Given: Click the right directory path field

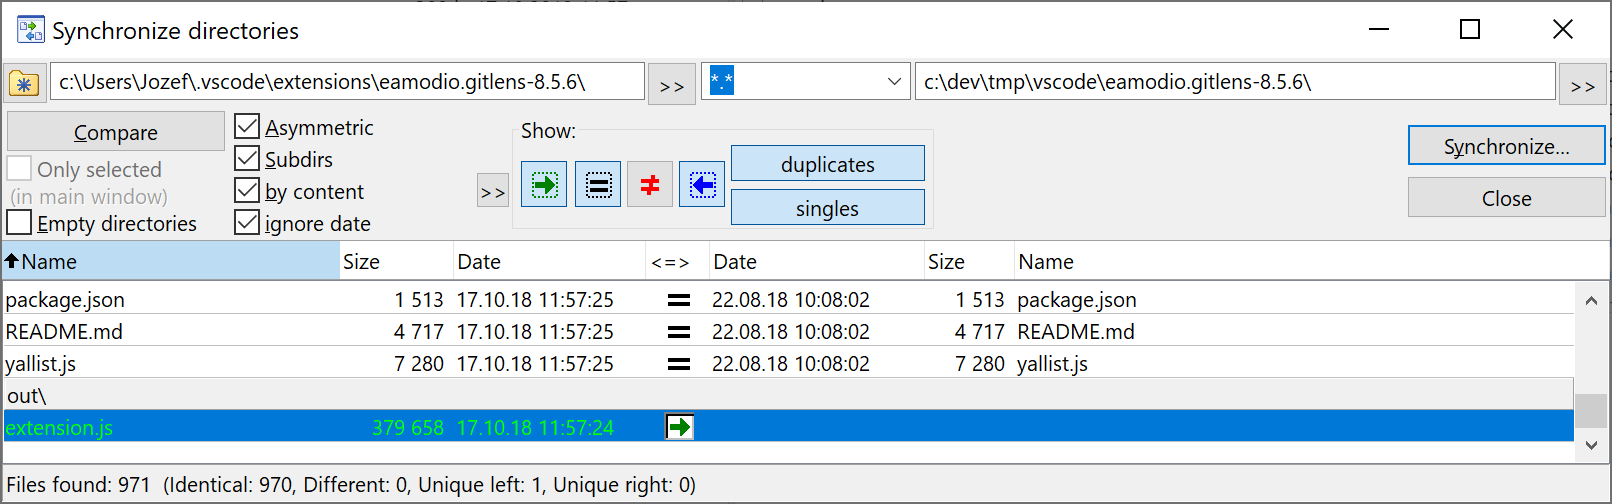Looking at the screenshot, I should pyautogui.click(x=1235, y=82).
